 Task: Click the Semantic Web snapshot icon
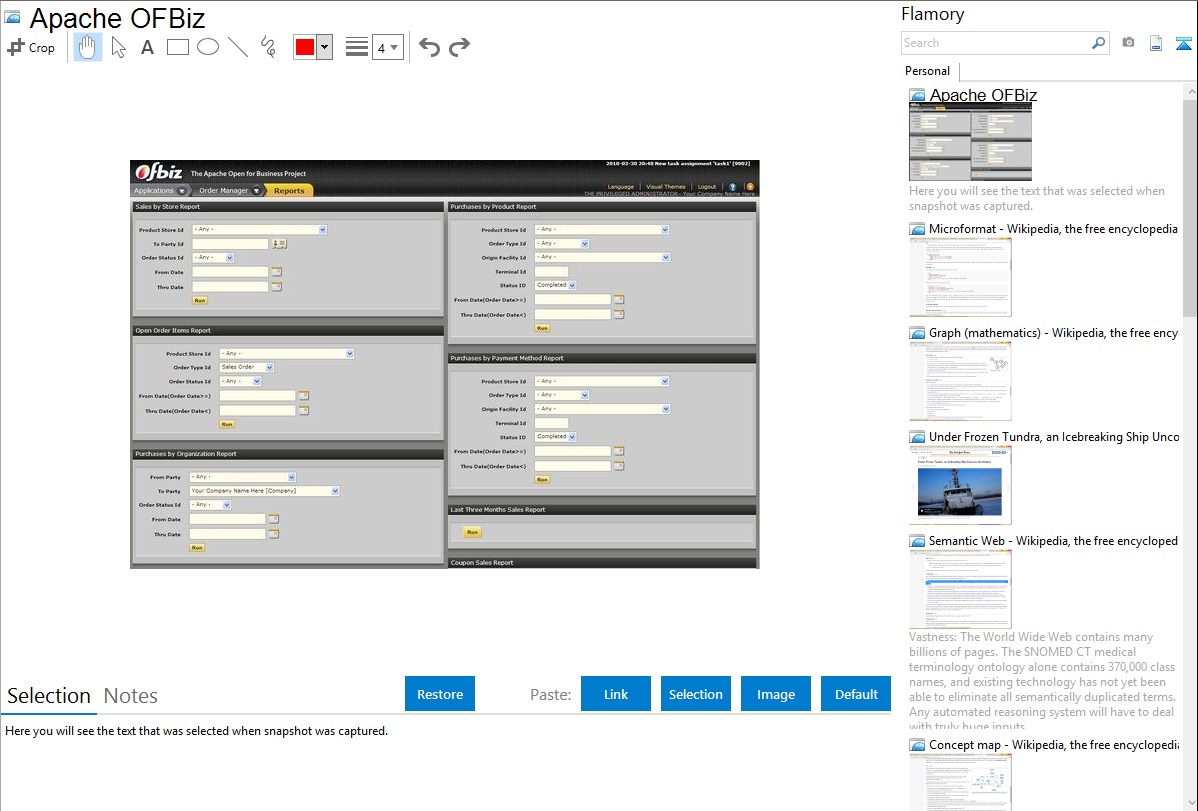(917, 541)
